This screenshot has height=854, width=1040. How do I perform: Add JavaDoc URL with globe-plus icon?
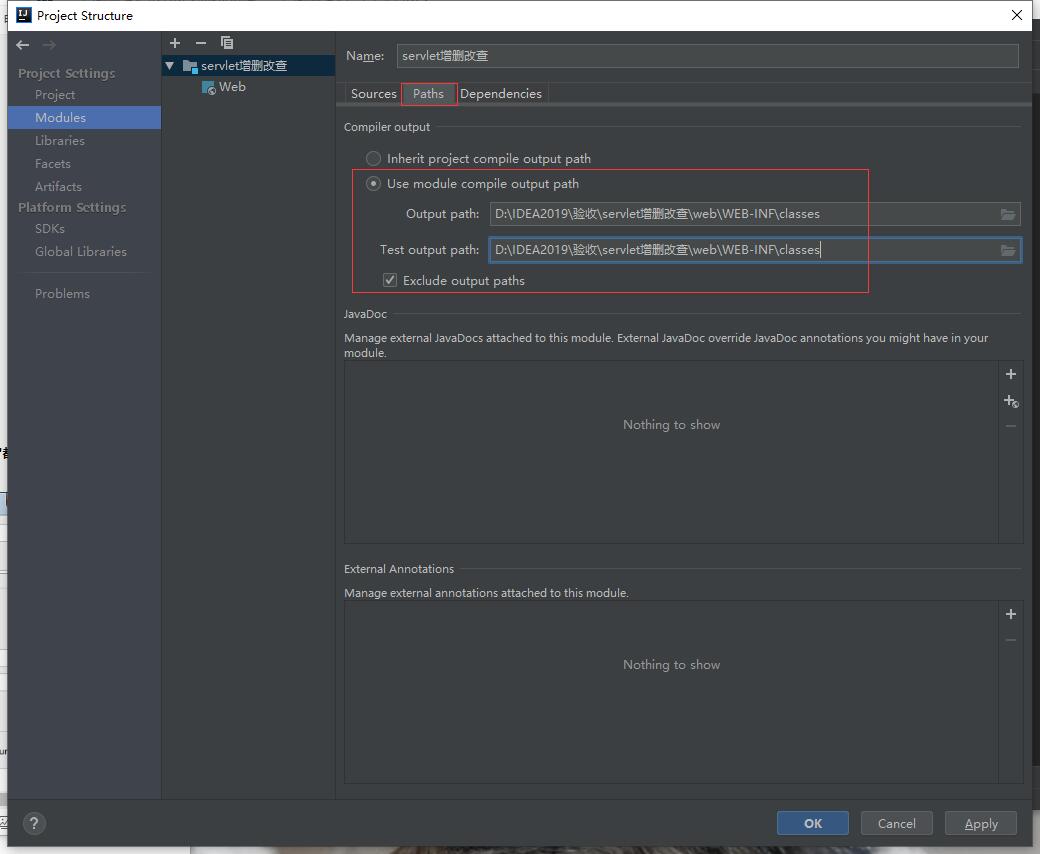click(1010, 401)
